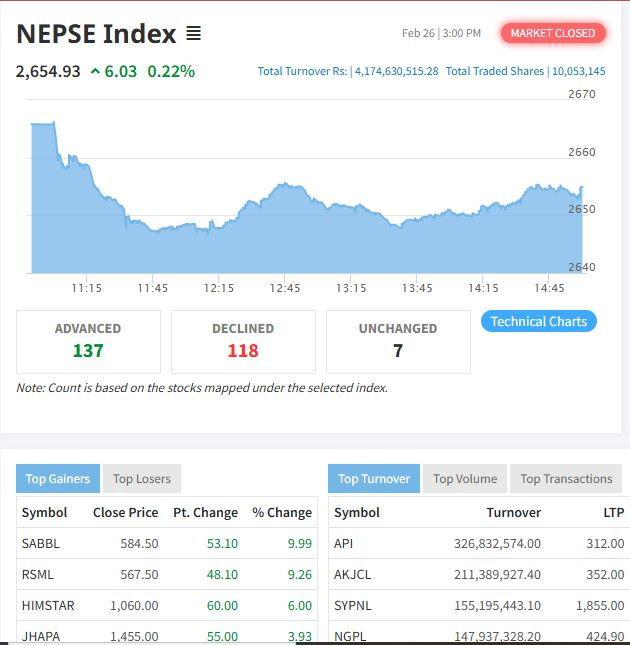Open the Top Volume tab
The width and height of the screenshot is (630, 645).
click(x=465, y=479)
